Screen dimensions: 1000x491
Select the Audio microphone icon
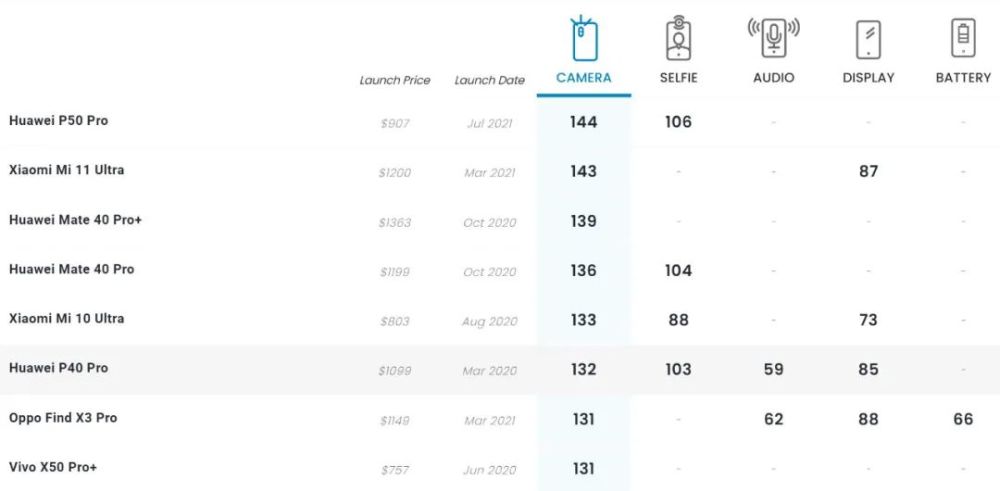tap(774, 38)
